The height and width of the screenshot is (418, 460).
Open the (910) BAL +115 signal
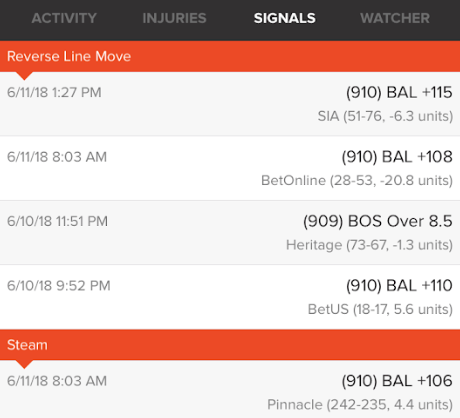coord(399,92)
